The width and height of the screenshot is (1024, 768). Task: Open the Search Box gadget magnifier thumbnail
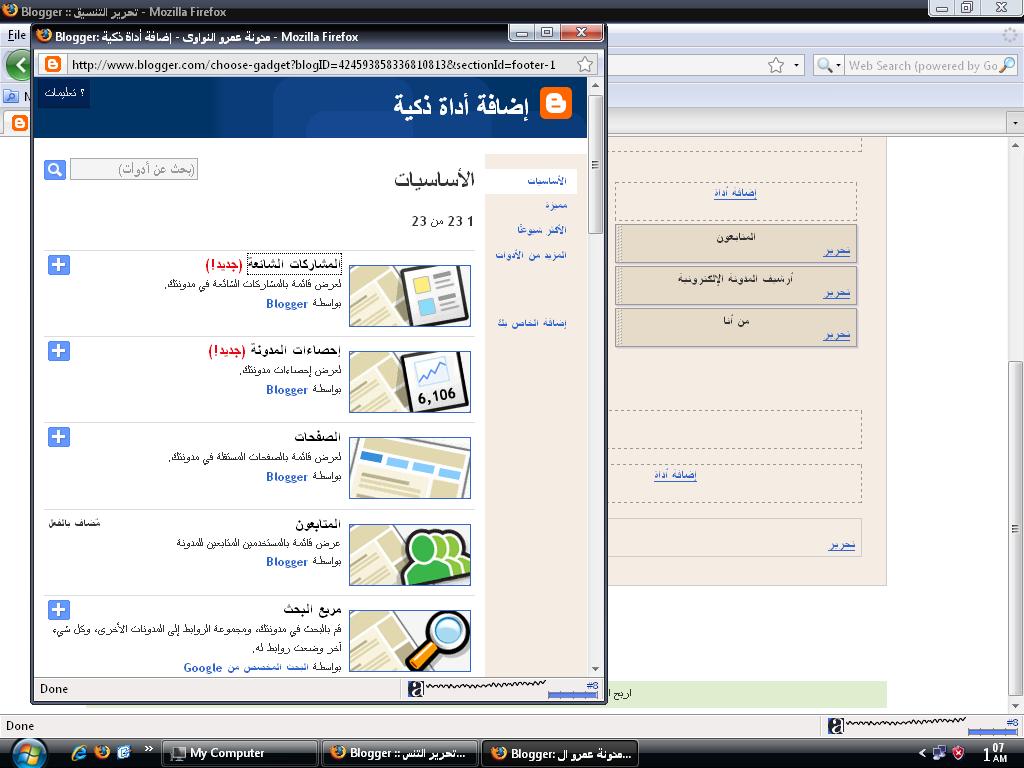[410, 641]
